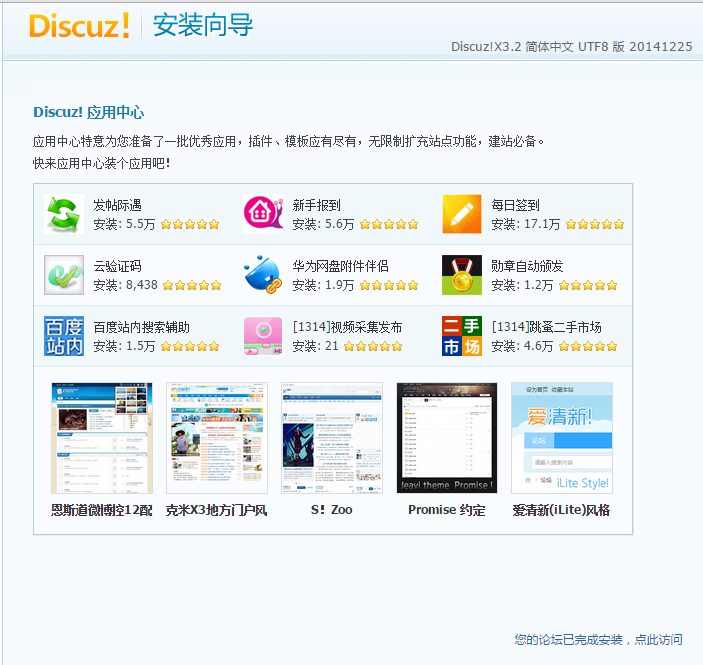Click the Discuz! logo in header
This screenshot has height=665, width=703.
coord(79,26)
